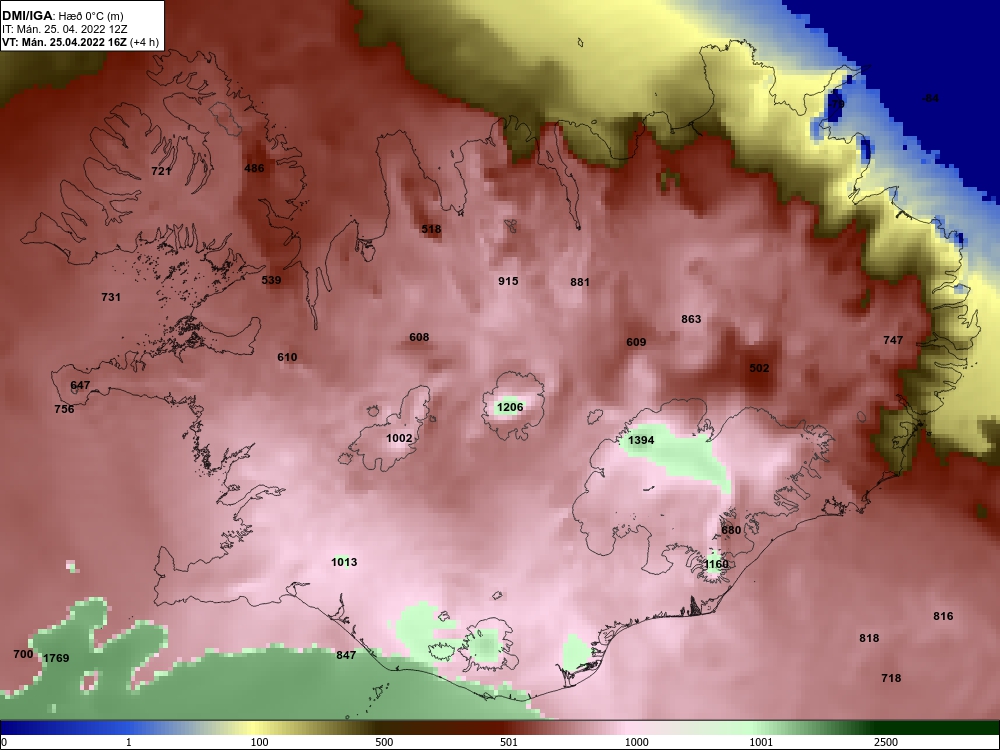This screenshot has height=750, width=1000.
Task: Select the 1769 height value
Action: click(x=56, y=658)
